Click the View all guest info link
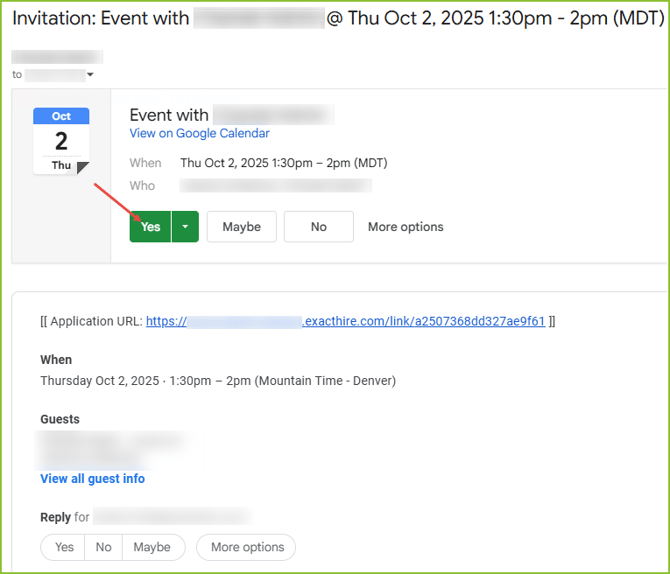The height and width of the screenshot is (574, 670). tap(92, 479)
